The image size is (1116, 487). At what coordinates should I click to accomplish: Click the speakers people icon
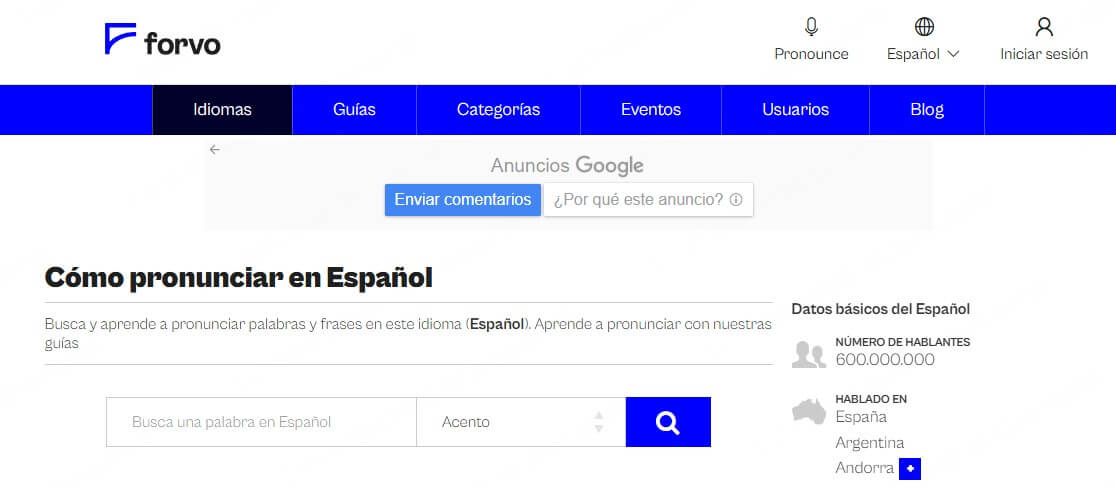[809, 355]
